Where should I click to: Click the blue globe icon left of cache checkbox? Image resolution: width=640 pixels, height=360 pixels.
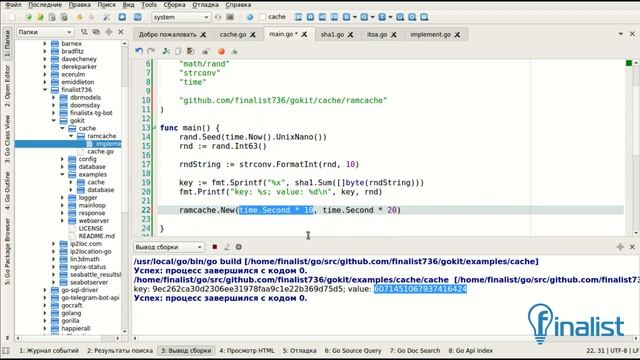click(250, 17)
